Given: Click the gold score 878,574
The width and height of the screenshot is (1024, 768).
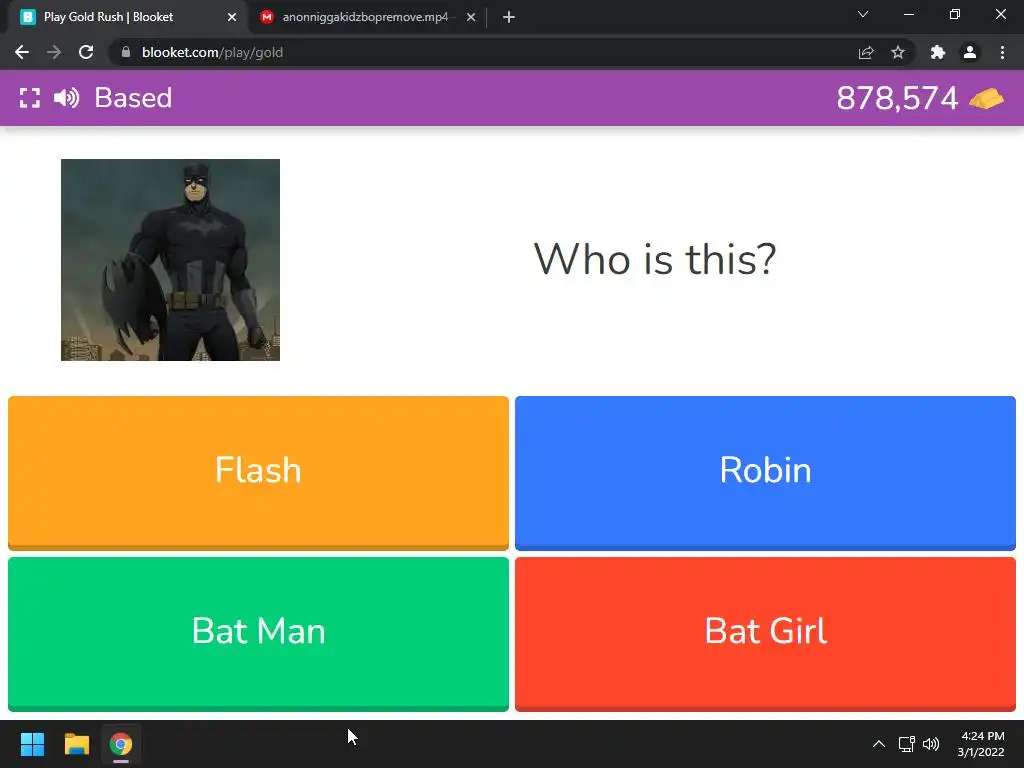Looking at the screenshot, I should point(897,99).
